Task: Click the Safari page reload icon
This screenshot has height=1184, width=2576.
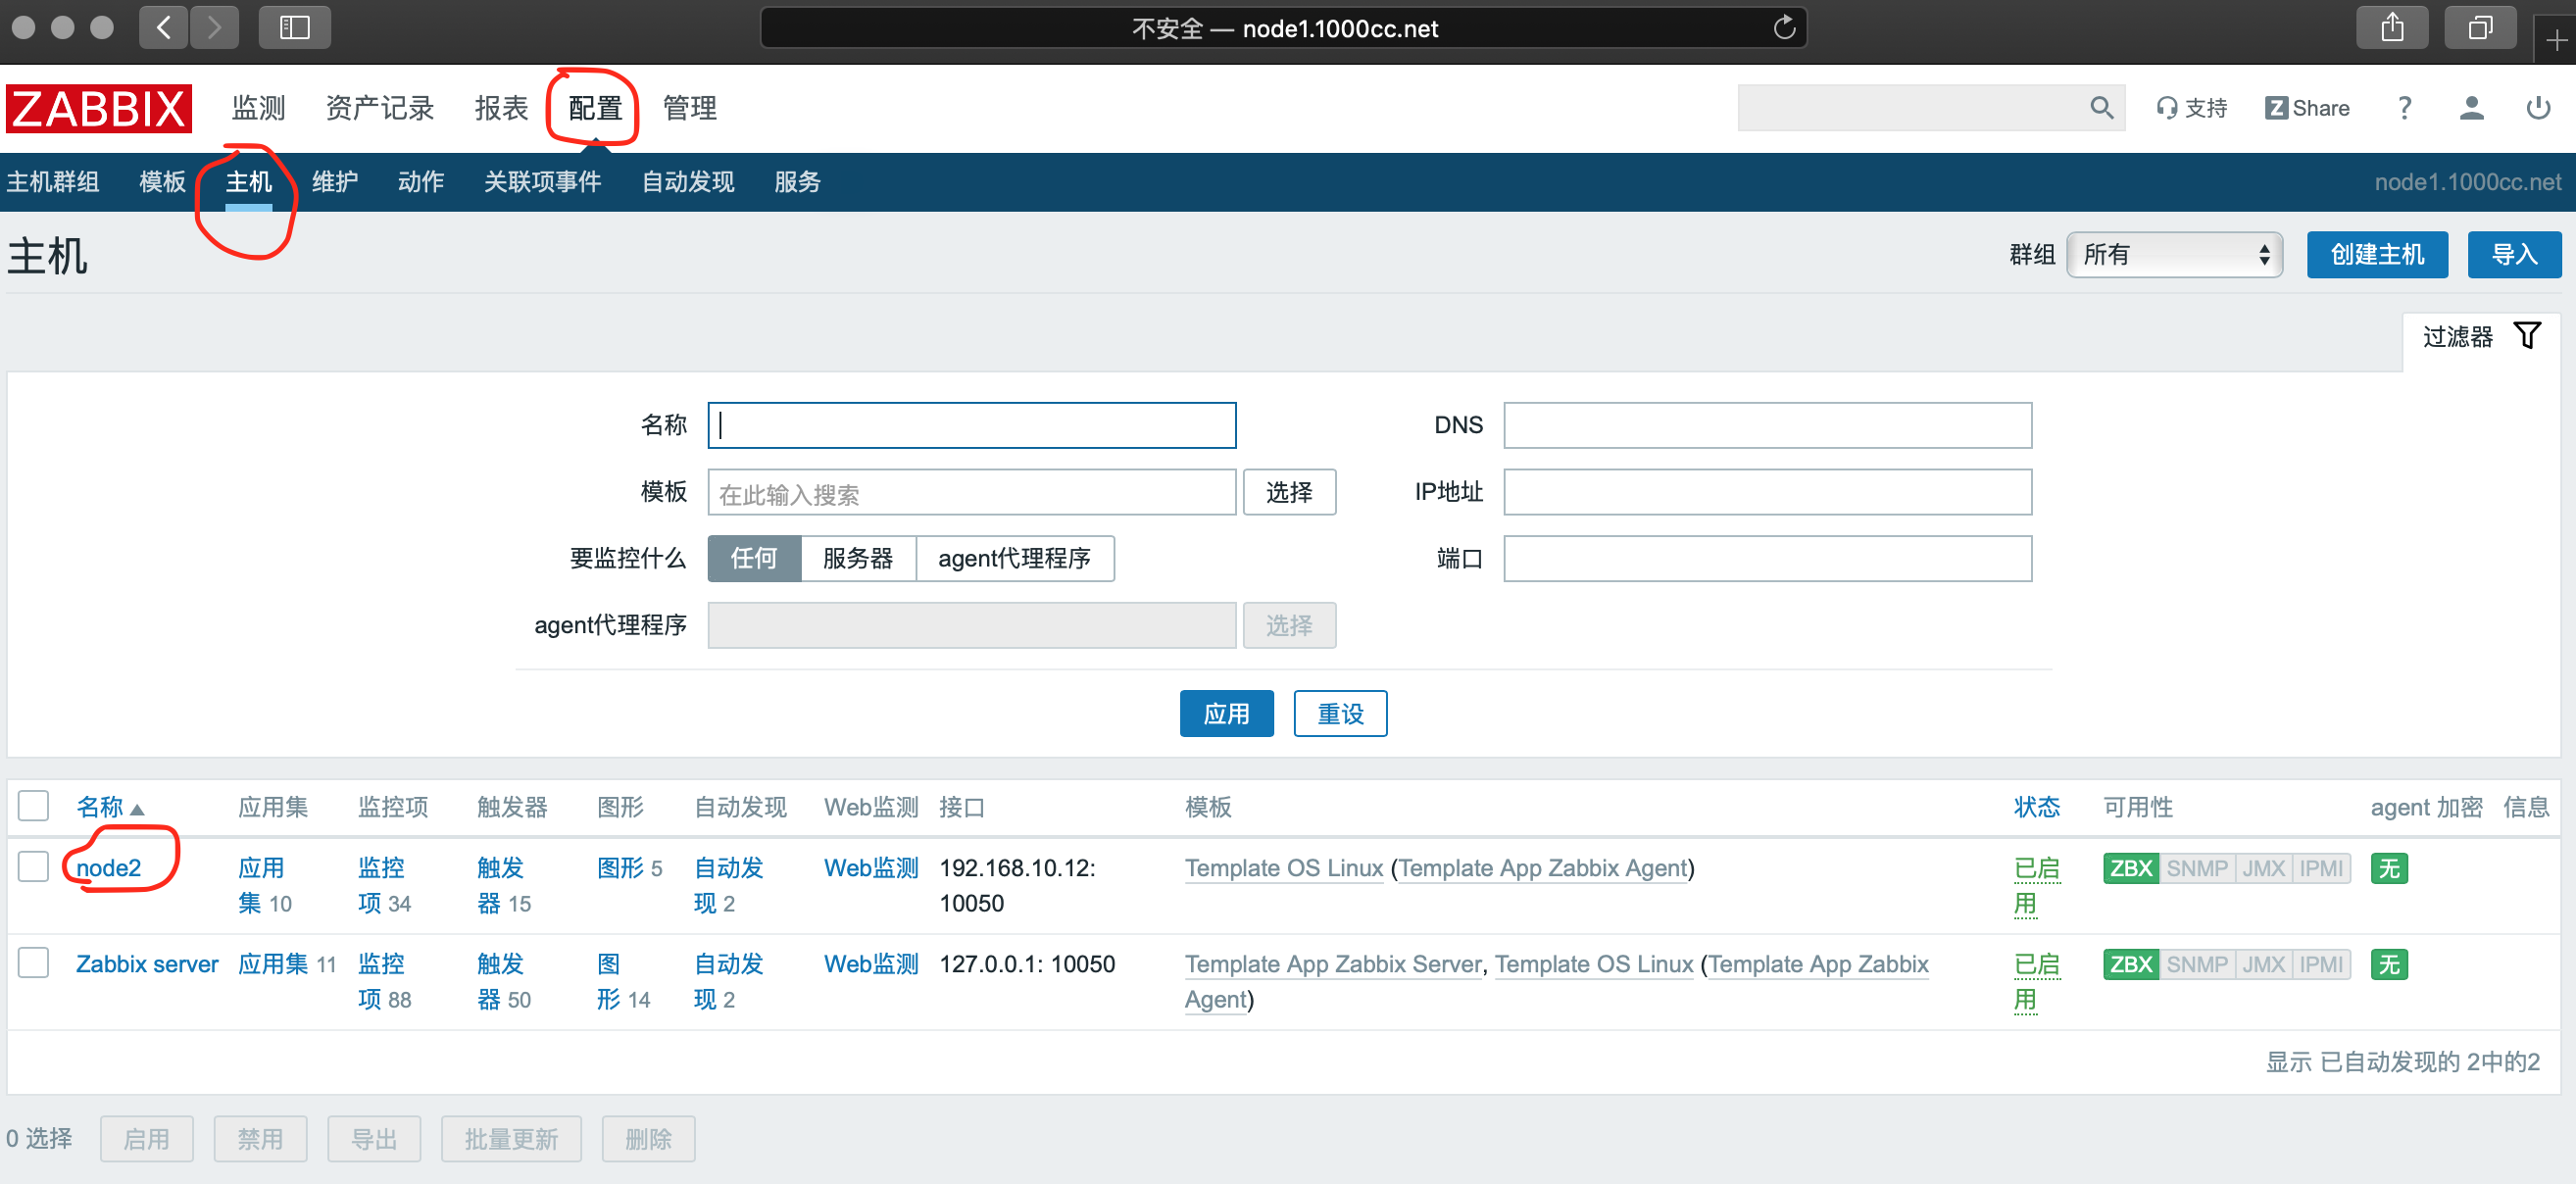Action: point(1784,28)
